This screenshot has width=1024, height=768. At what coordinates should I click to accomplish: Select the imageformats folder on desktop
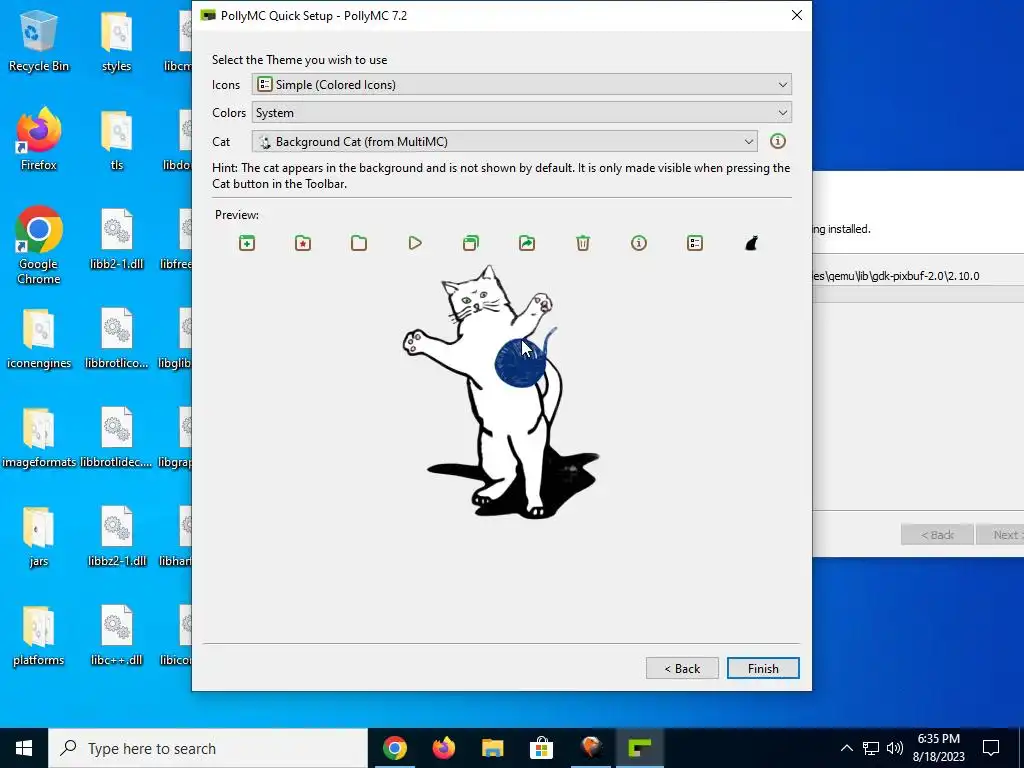39,438
